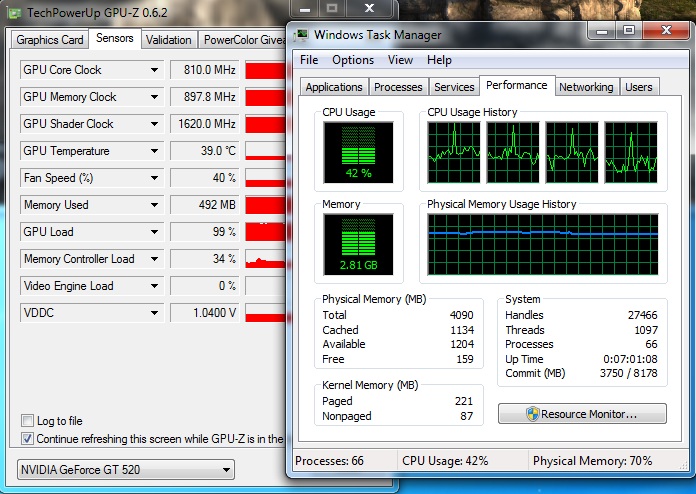Open the GPU Shader Clock sensor dropdown
The height and width of the screenshot is (494, 696).
click(x=154, y=124)
